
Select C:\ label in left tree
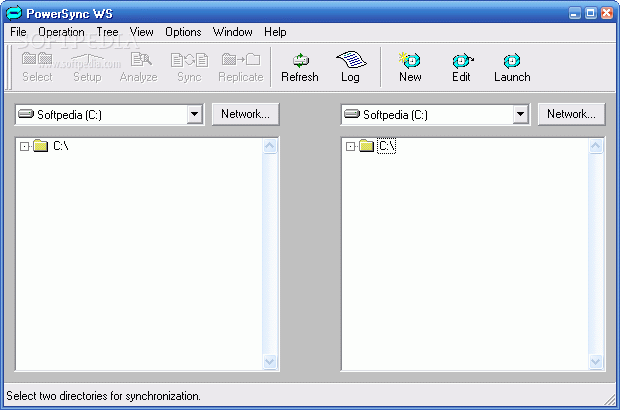click(60, 146)
